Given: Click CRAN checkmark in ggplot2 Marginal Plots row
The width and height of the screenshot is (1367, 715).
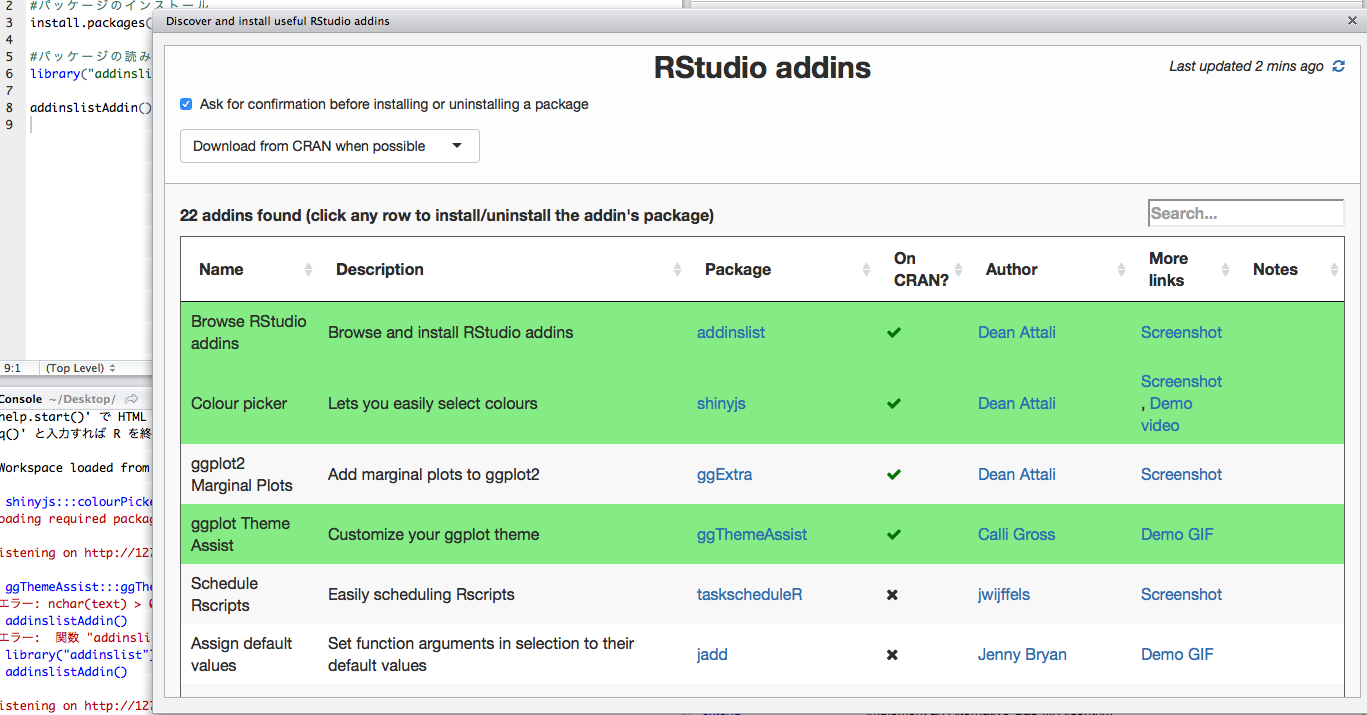Looking at the screenshot, I should click(x=894, y=474).
